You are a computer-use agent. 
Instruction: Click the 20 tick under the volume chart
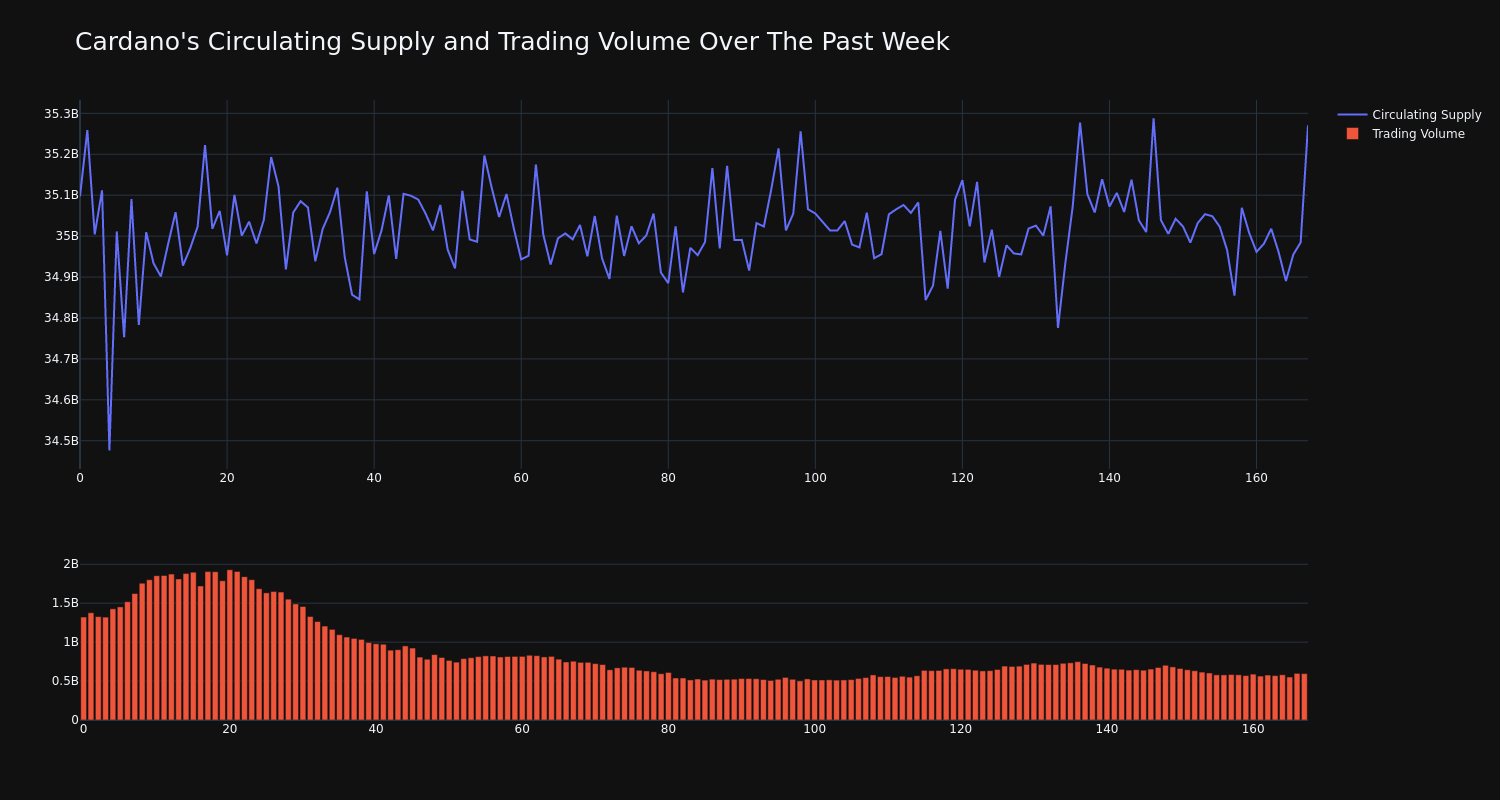click(x=230, y=729)
